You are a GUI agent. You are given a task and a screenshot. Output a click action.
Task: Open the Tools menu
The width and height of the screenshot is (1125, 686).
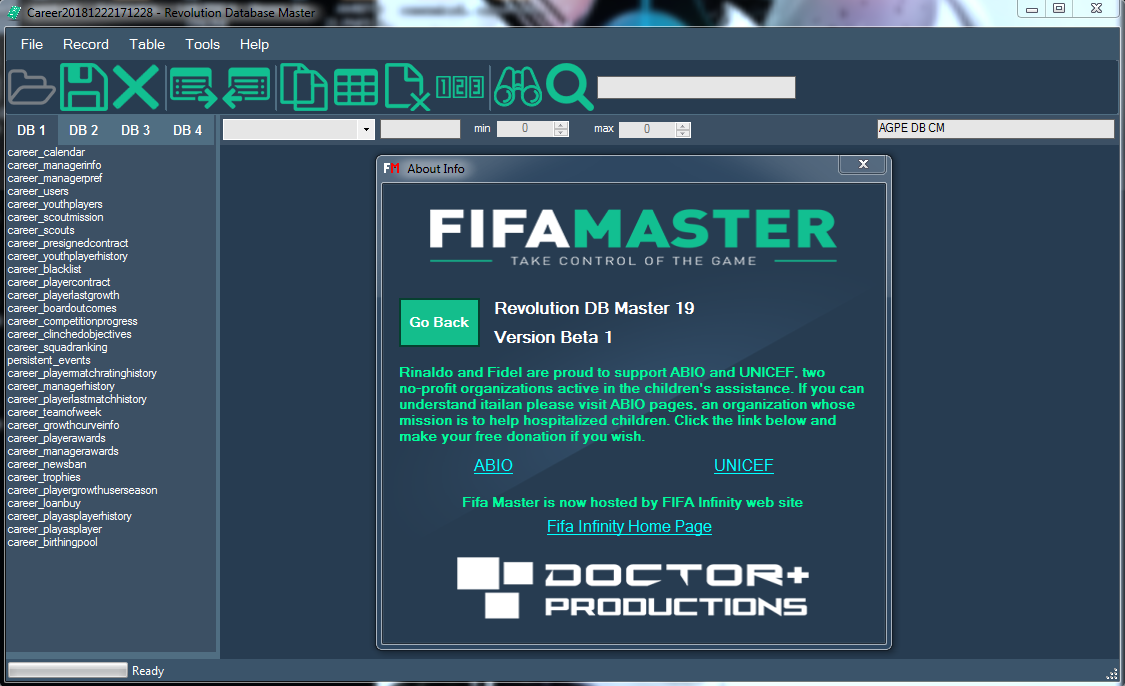[x=202, y=44]
